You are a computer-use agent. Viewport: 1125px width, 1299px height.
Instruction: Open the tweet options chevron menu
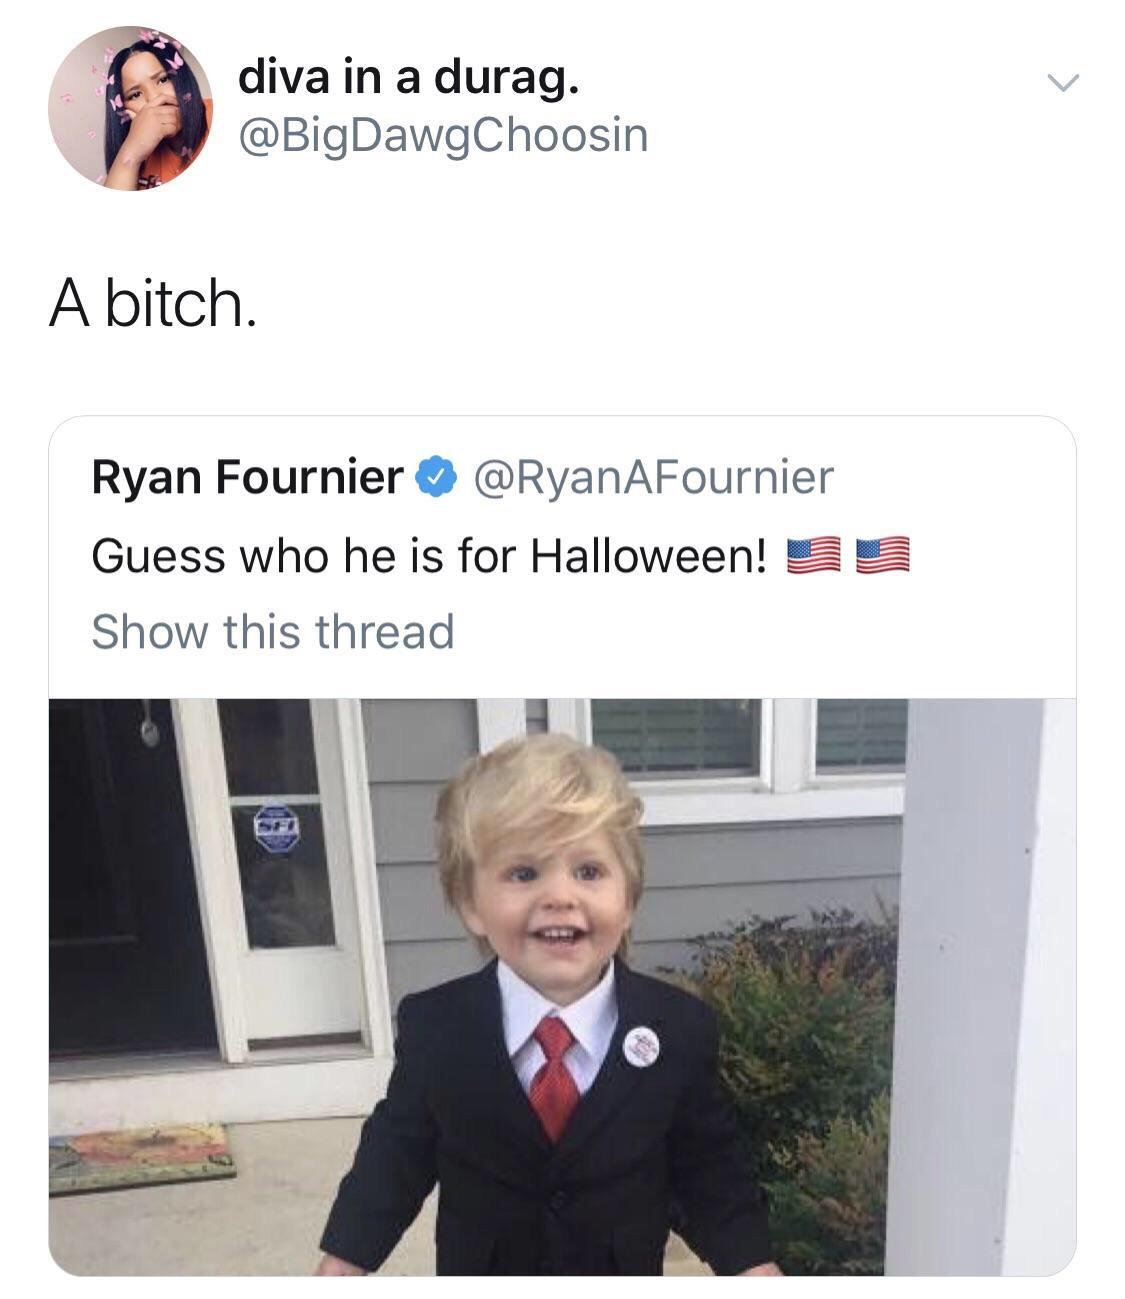[x=1062, y=83]
